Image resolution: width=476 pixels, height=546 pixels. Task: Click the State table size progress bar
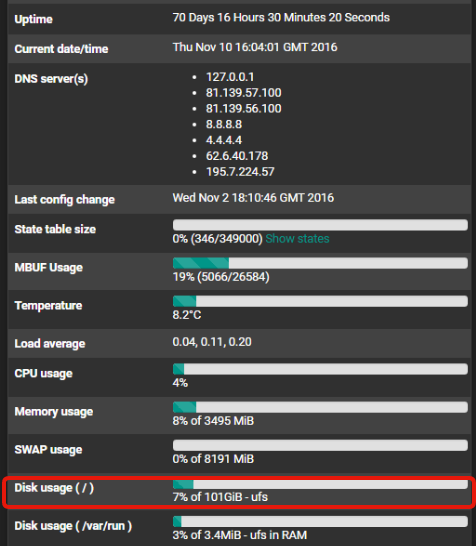point(320,225)
